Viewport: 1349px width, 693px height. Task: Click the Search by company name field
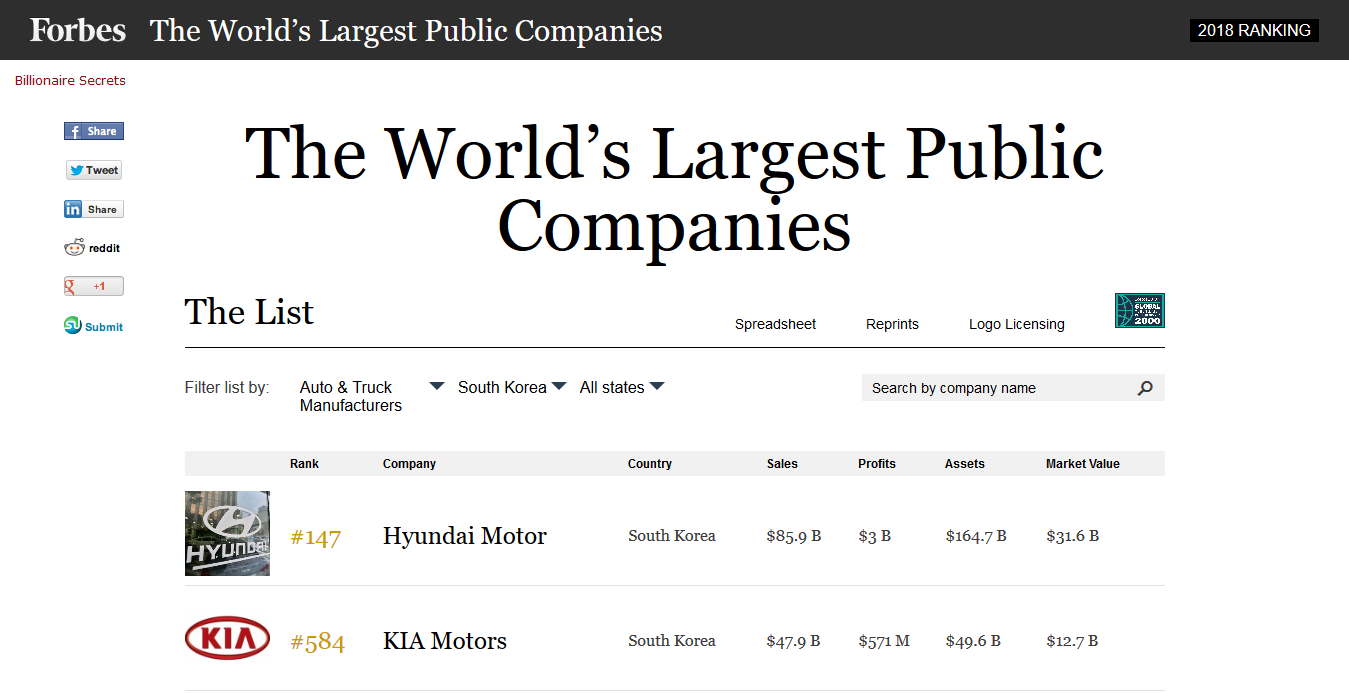(995, 388)
